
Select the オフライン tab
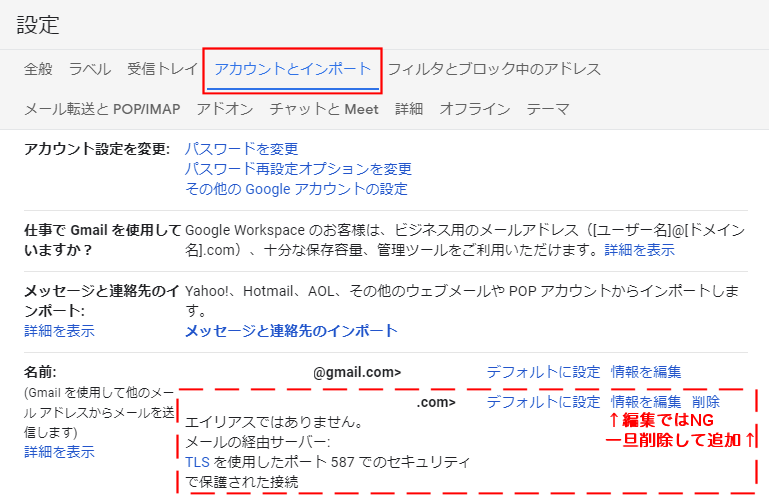click(475, 109)
